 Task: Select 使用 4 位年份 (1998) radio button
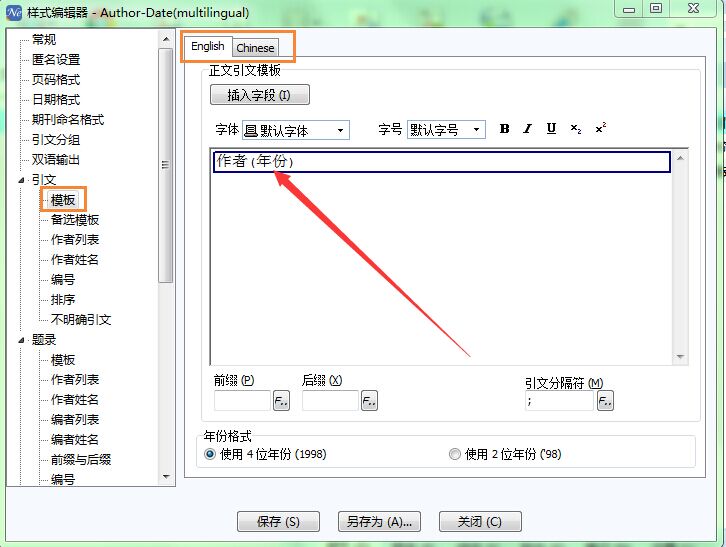pyautogui.click(x=210, y=454)
